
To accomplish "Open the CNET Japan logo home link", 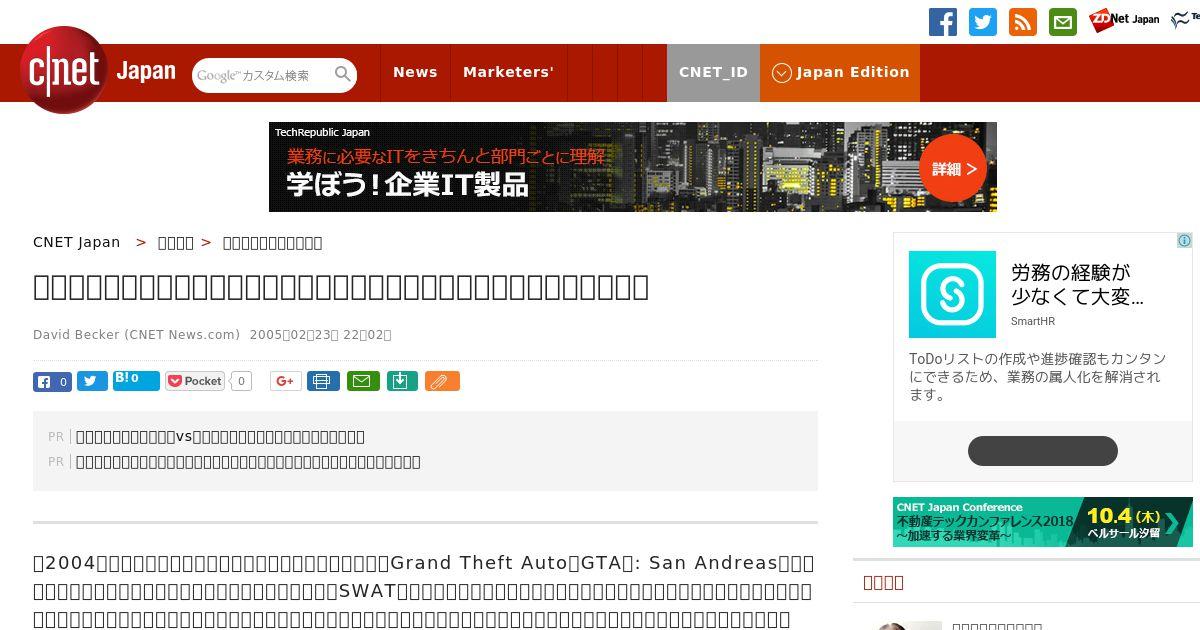I will pyautogui.click(x=97, y=70).
